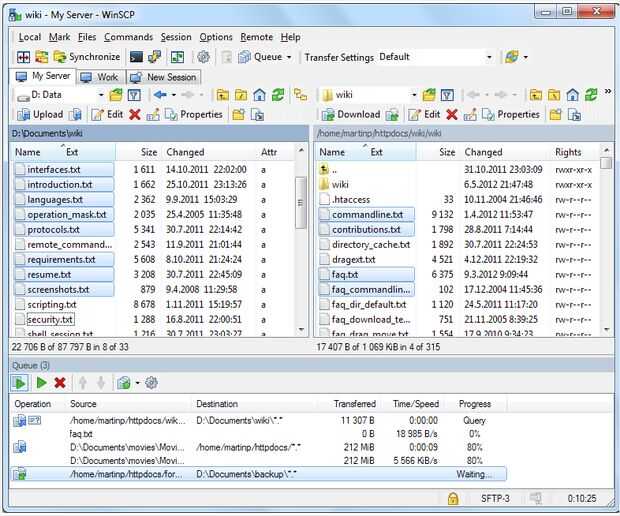Screen dimensions: 620x516
Task: Click the lock encryption status icon
Action: coord(453,499)
